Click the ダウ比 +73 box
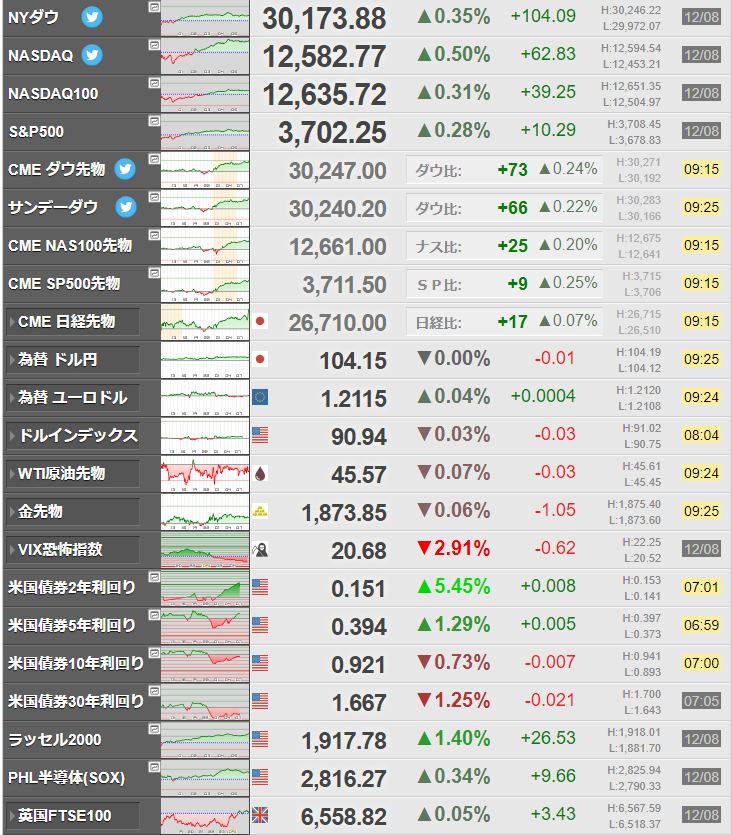Screen dimensions: 732x835 pyautogui.click(x=504, y=170)
